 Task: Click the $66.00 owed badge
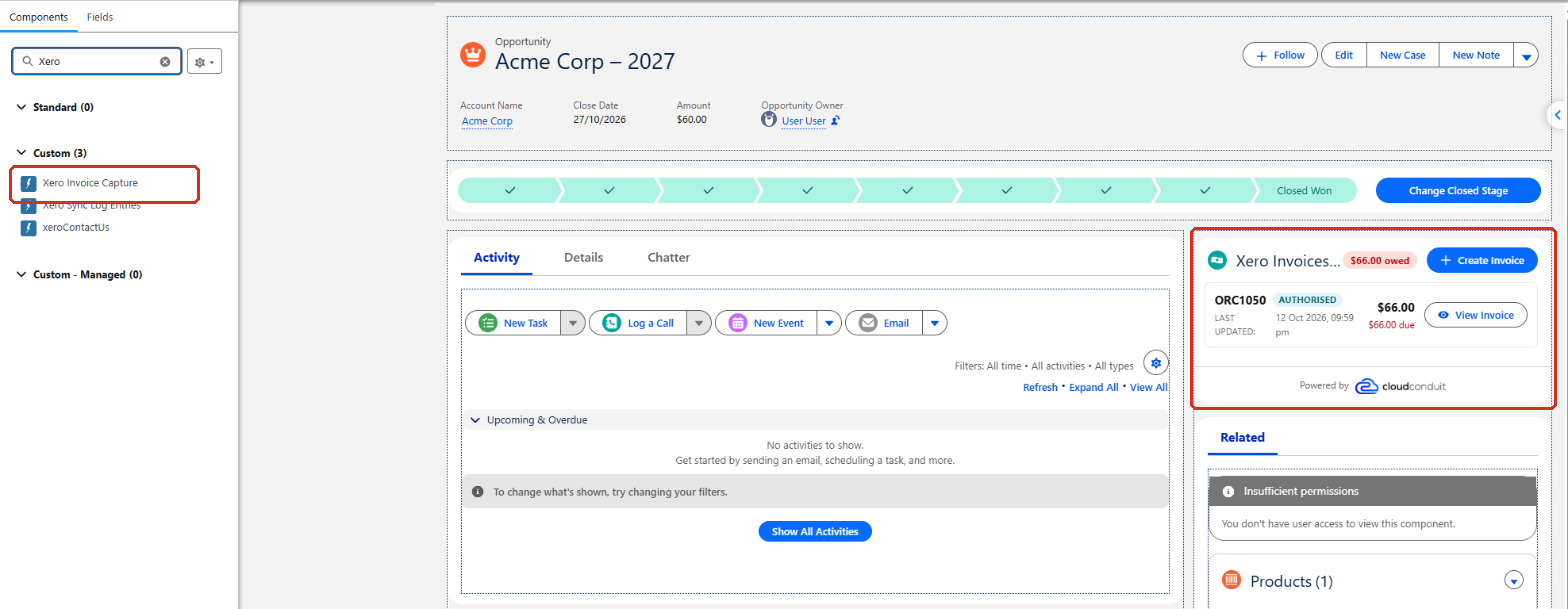coord(1380,260)
